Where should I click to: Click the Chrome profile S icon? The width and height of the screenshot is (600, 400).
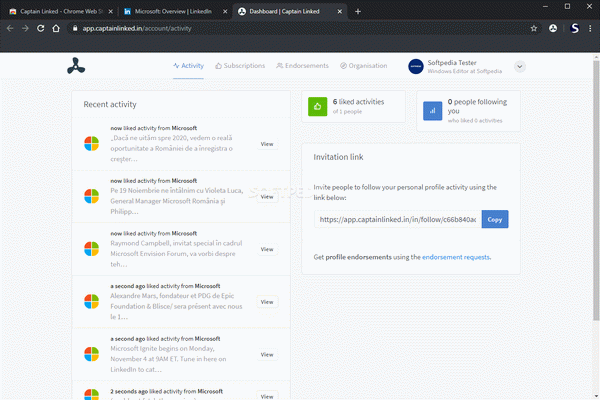[x=574, y=28]
